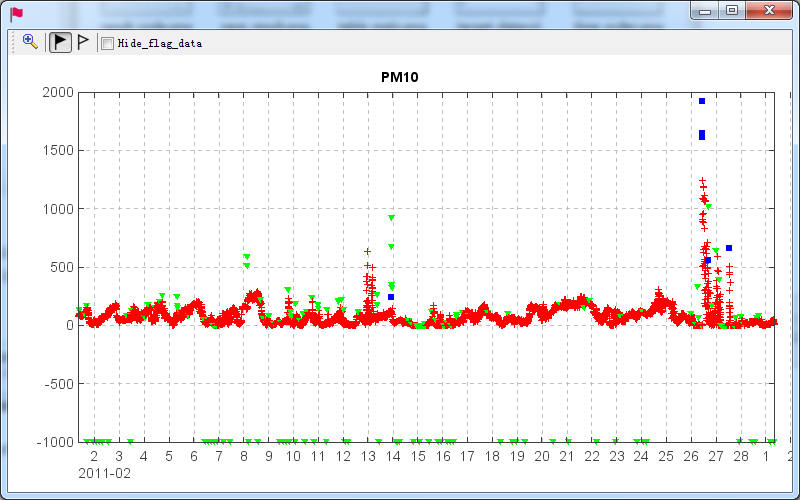The height and width of the screenshot is (500, 800).
Task: Maximize the plot window
Action: pyautogui.click(x=732, y=10)
